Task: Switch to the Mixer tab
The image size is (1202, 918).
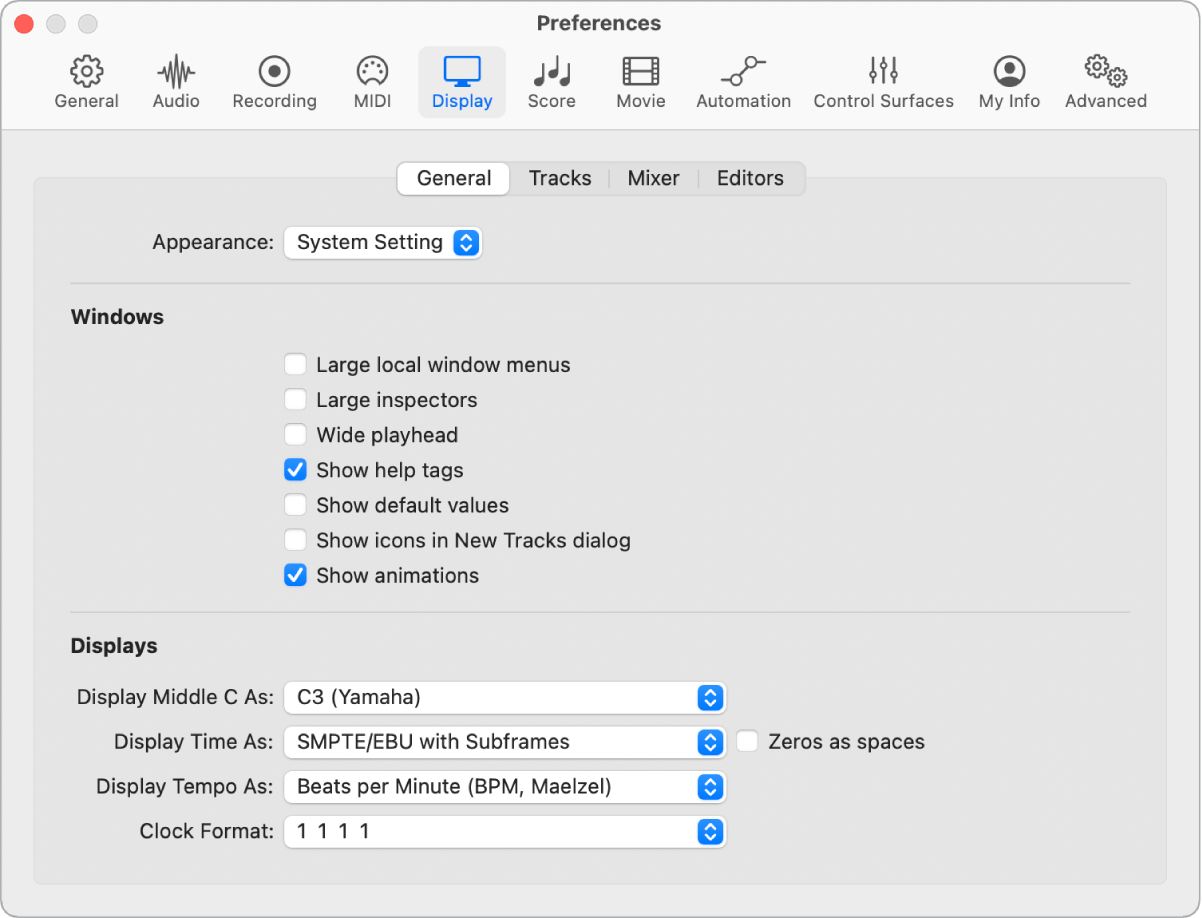Action: (653, 178)
